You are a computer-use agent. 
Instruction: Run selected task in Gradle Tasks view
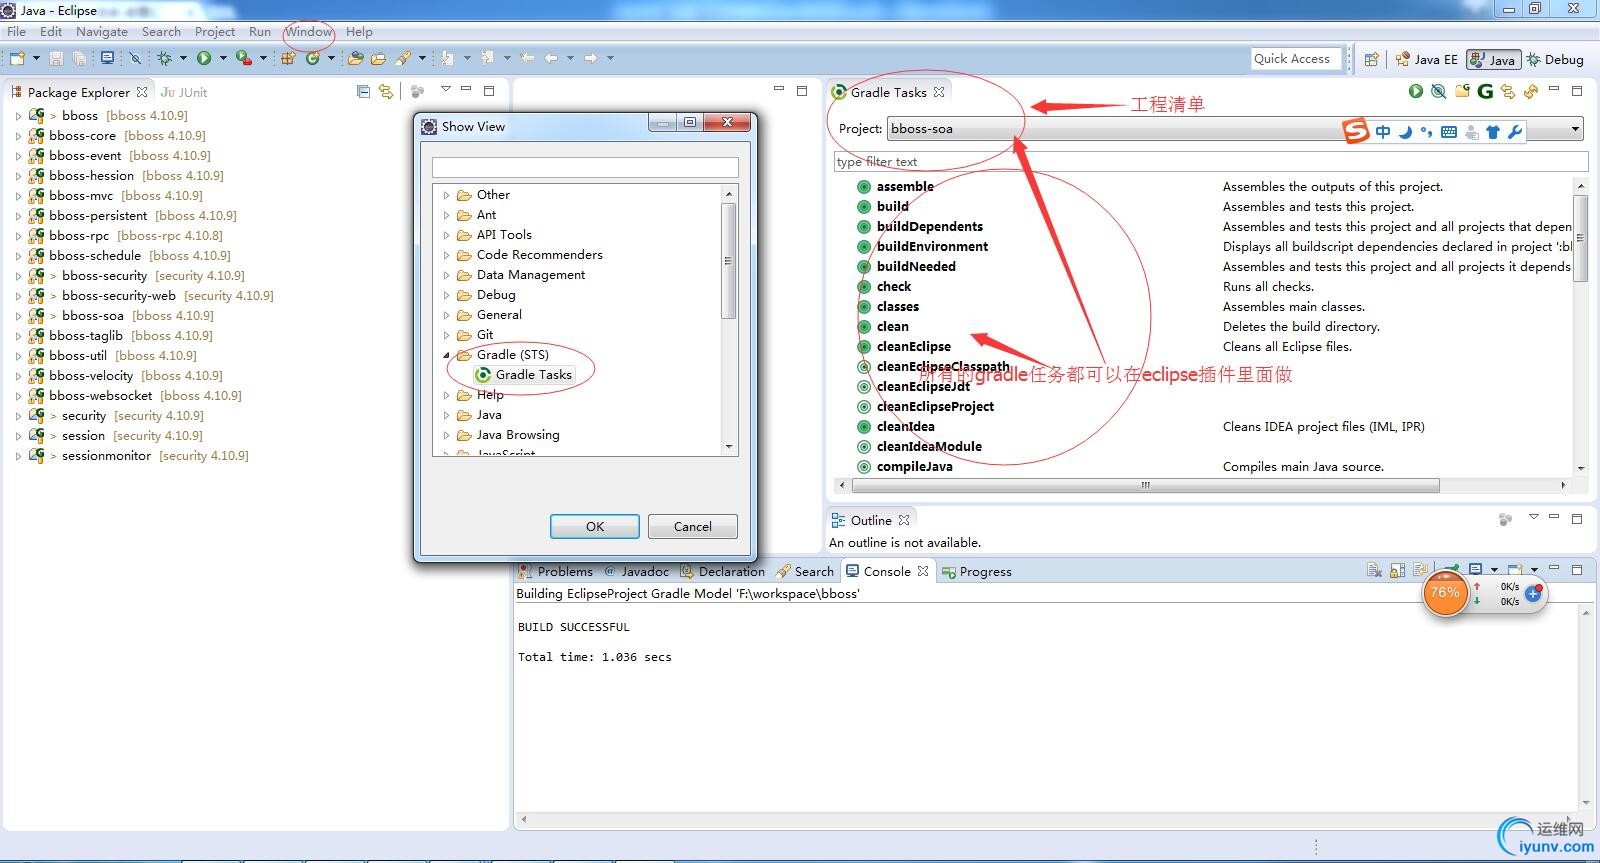pyautogui.click(x=1416, y=91)
